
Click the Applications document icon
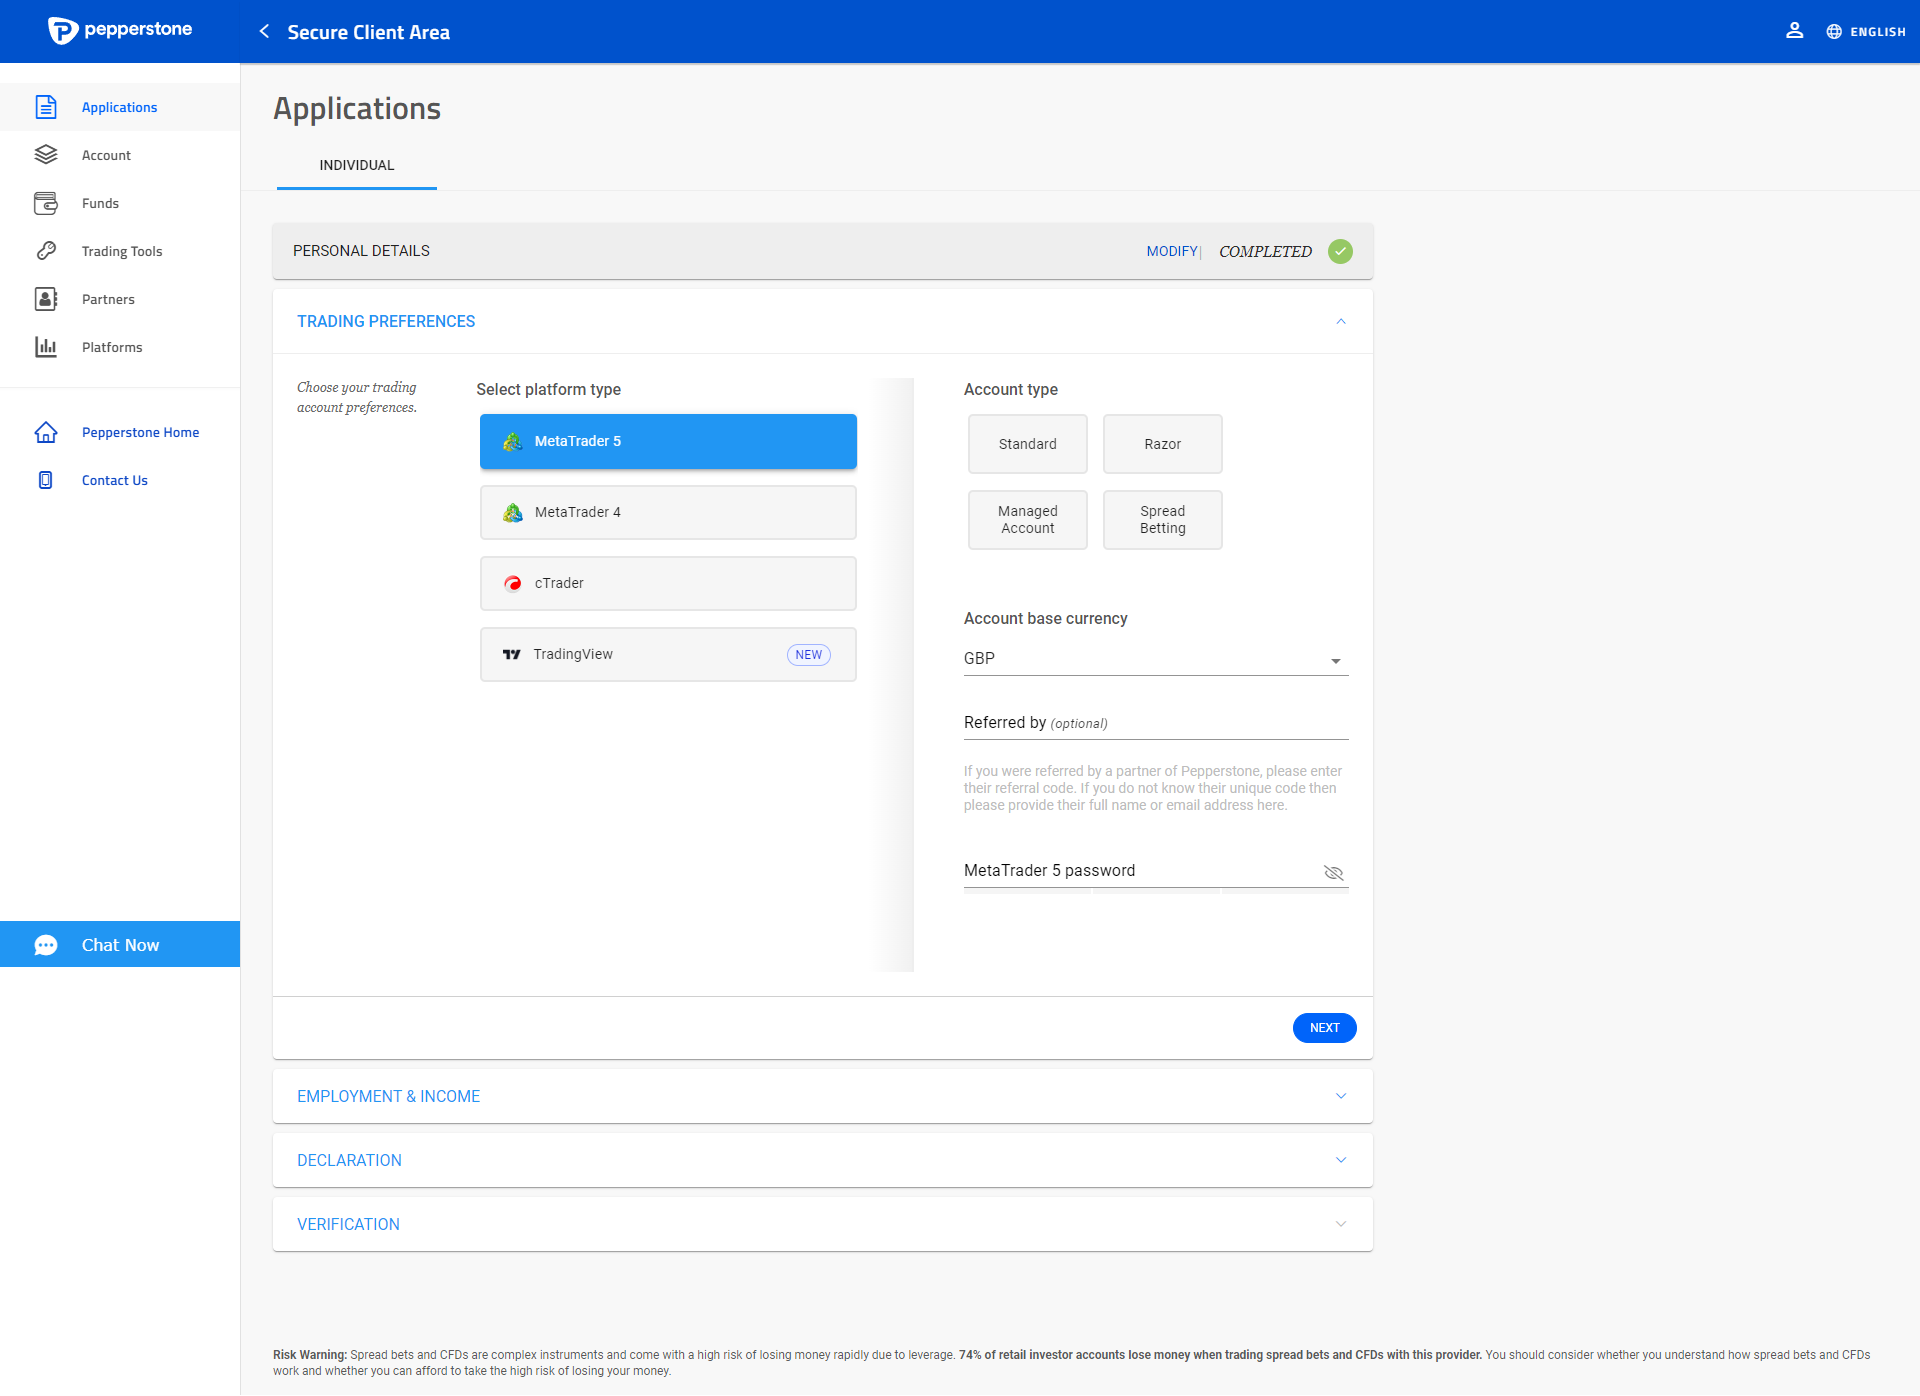coord(46,107)
